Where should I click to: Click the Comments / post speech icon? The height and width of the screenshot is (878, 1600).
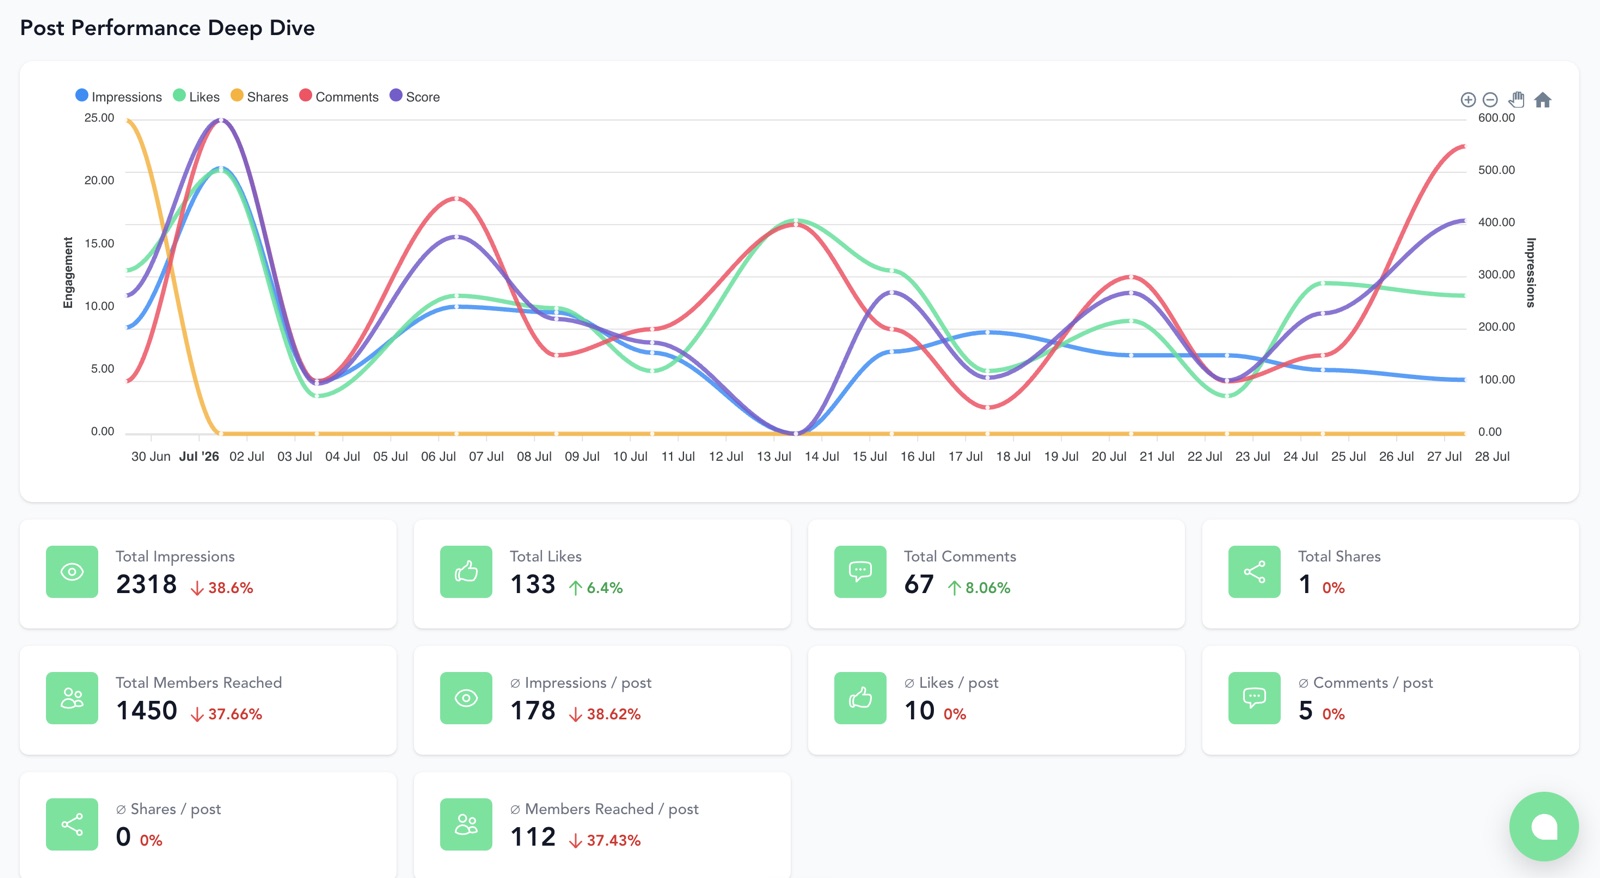click(1254, 698)
